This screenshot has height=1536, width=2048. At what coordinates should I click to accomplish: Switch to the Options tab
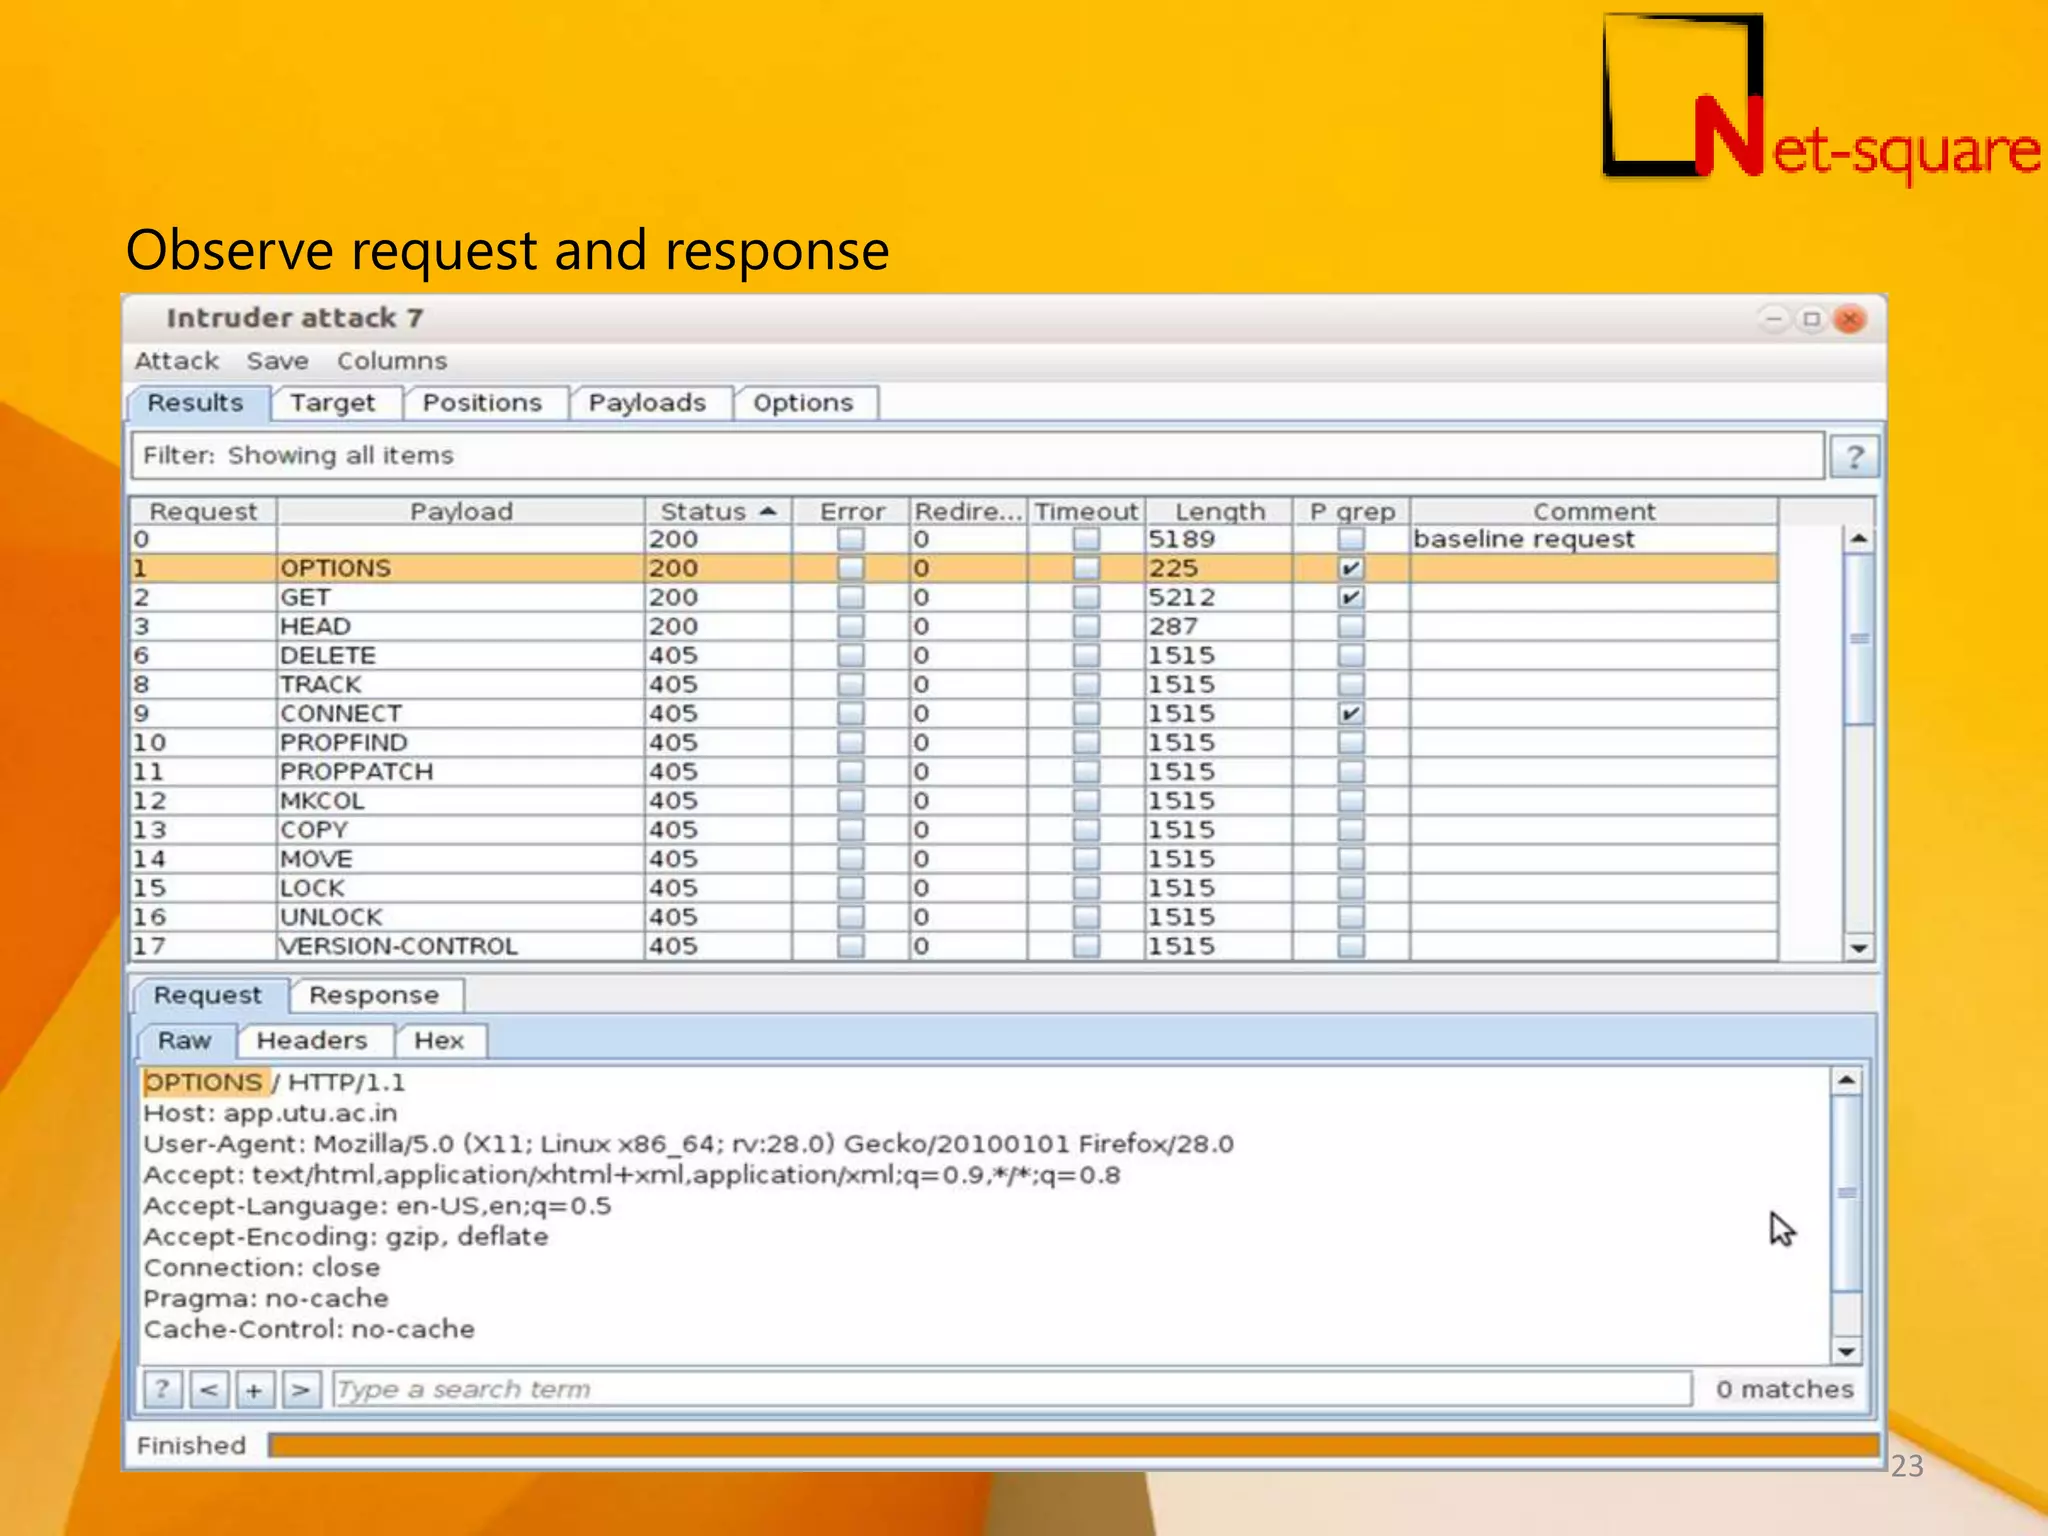pyautogui.click(x=803, y=403)
